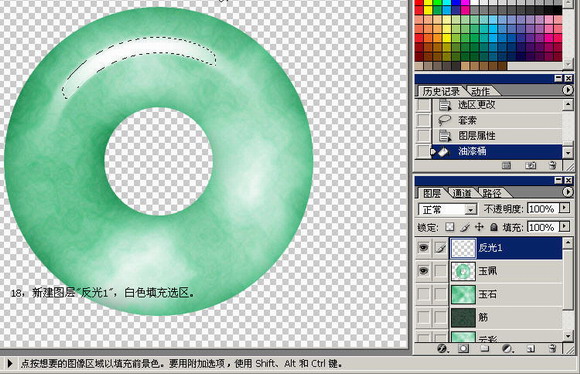The width and height of the screenshot is (580, 374).
Task: Switch to the 动作 tab
Action: click(x=480, y=91)
